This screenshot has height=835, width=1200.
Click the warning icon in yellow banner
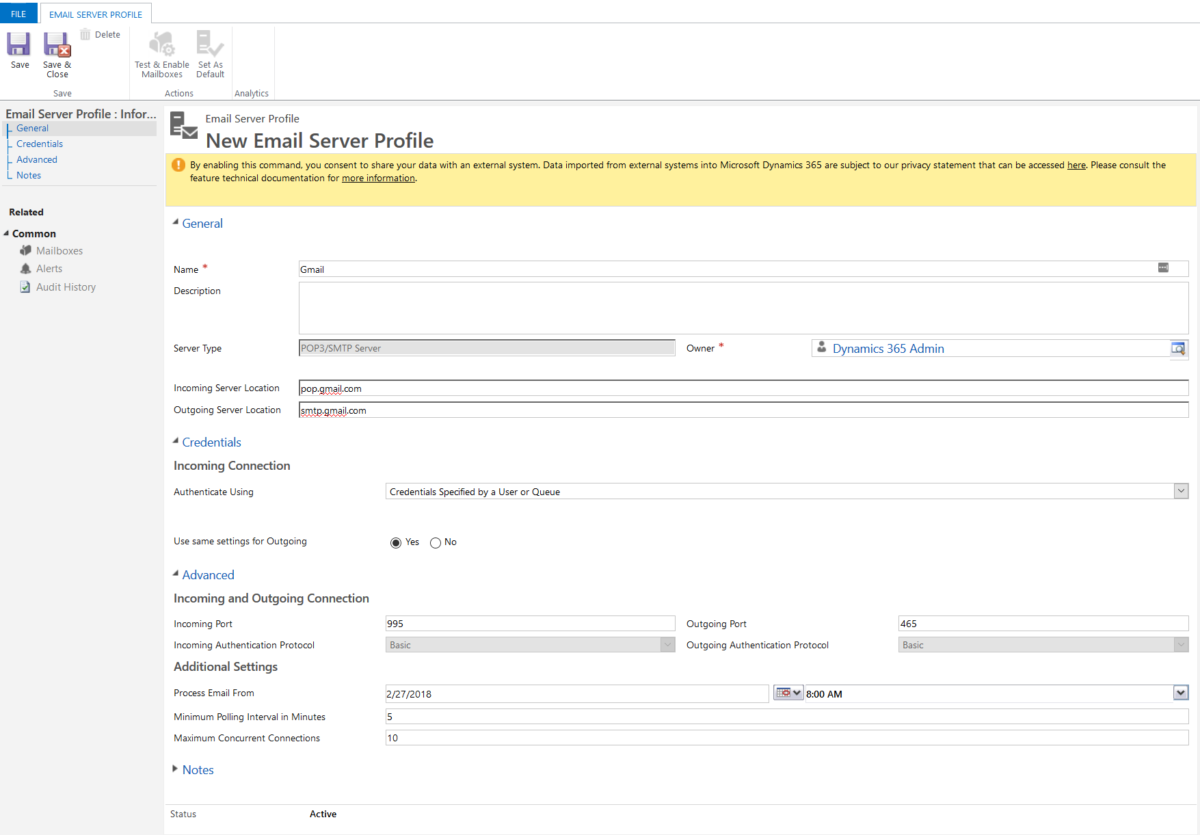[x=178, y=165]
